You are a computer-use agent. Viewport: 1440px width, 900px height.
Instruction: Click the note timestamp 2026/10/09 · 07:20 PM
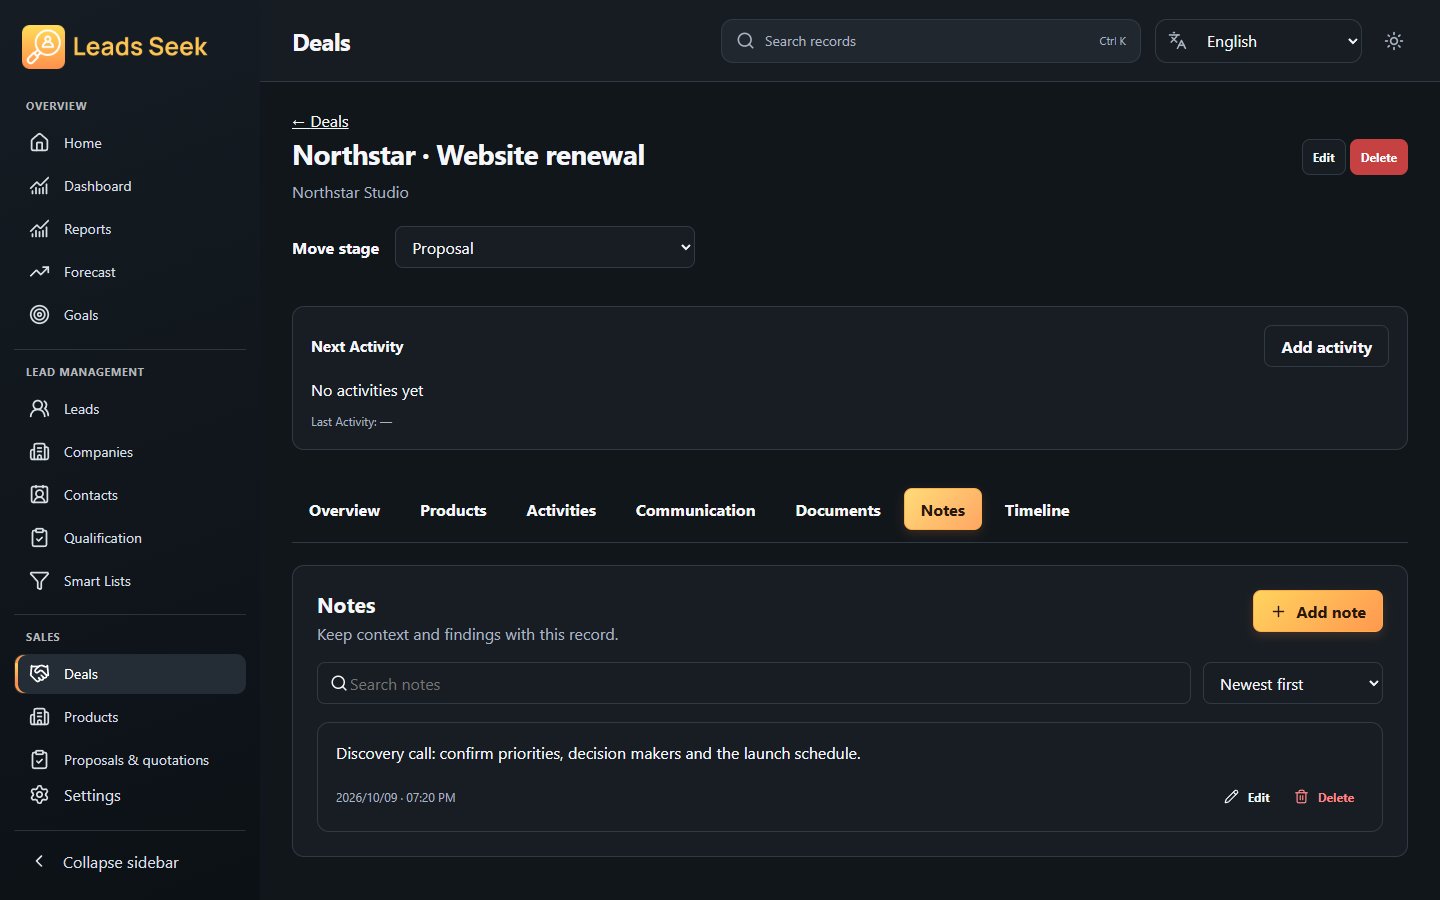(x=395, y=797)
